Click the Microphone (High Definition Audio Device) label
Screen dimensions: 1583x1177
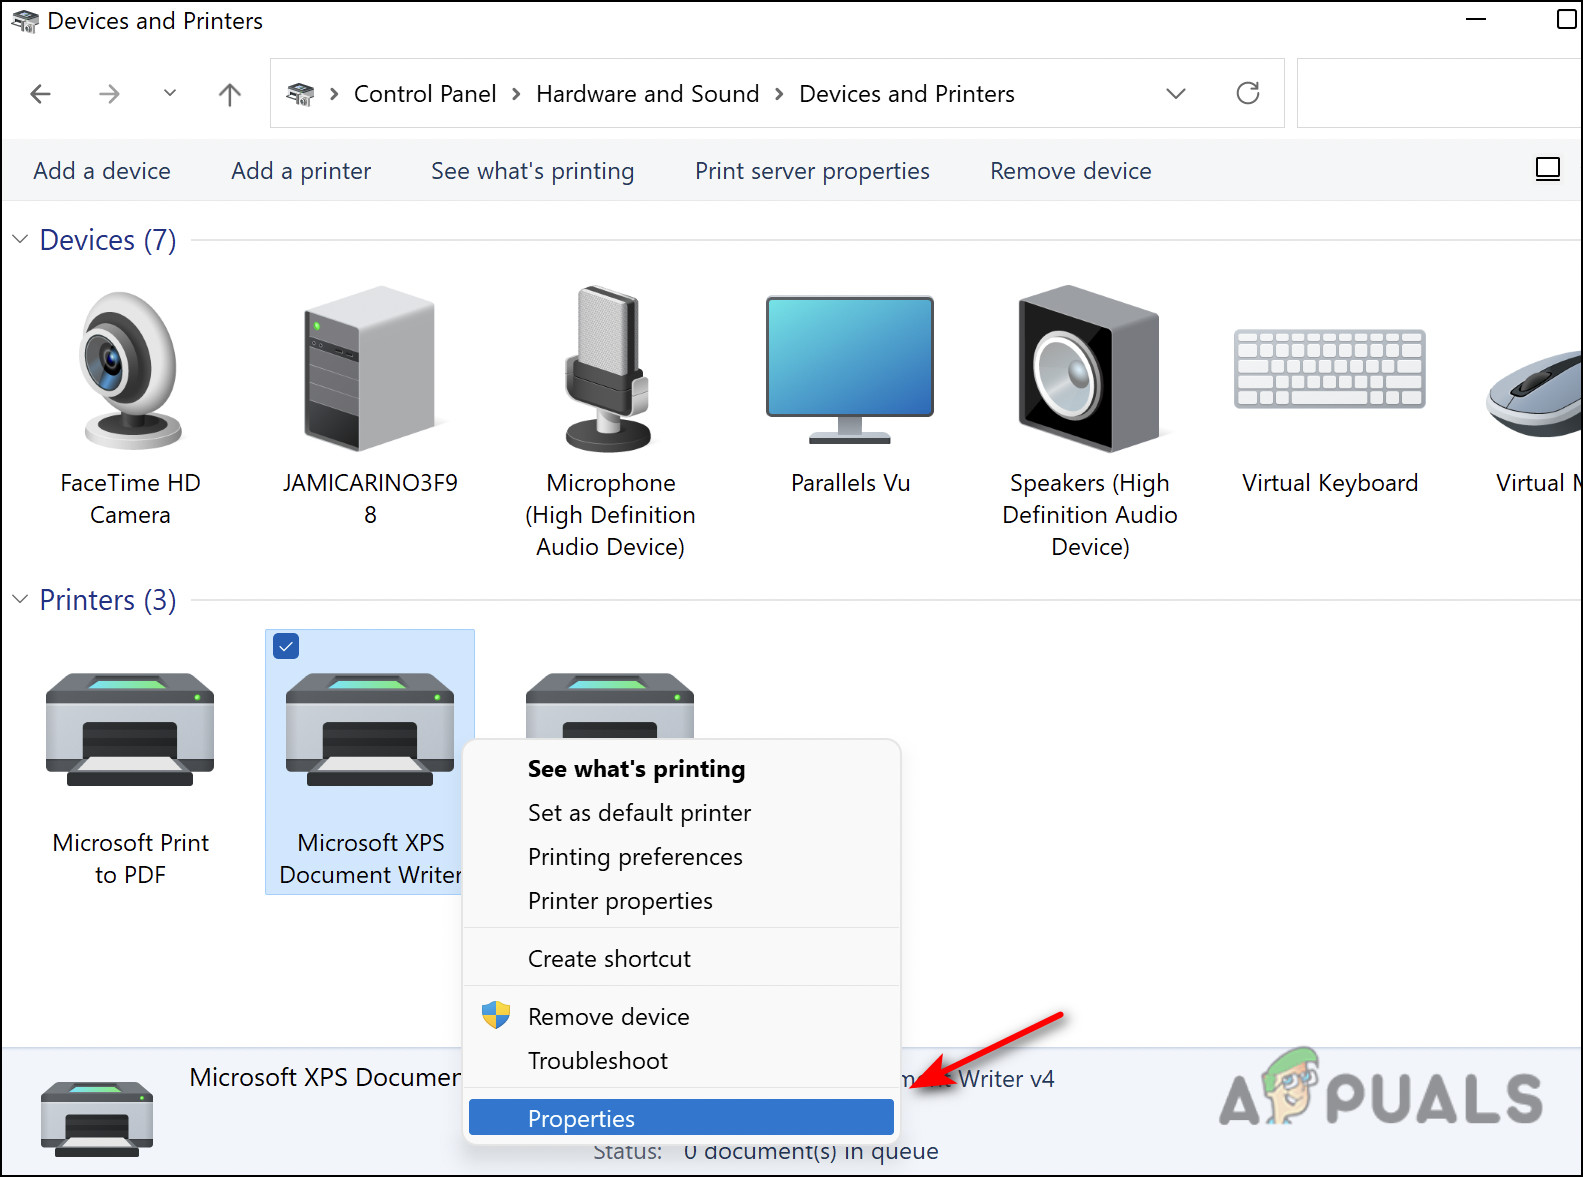coord(610,515)
